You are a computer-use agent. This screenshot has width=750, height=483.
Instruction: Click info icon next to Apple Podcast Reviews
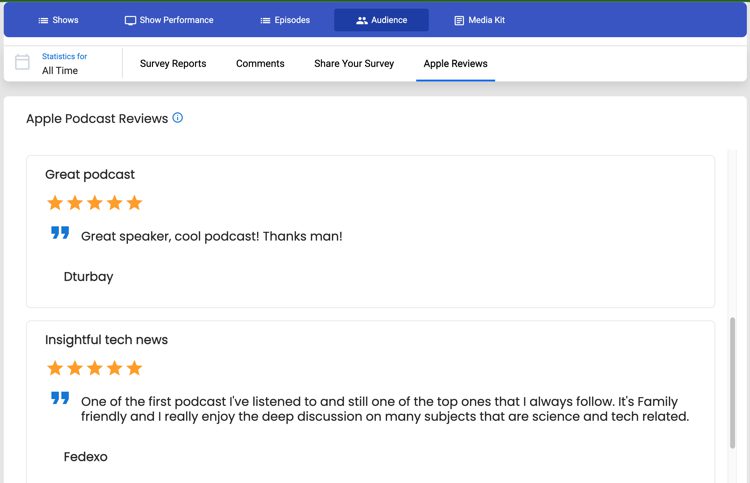177,118
